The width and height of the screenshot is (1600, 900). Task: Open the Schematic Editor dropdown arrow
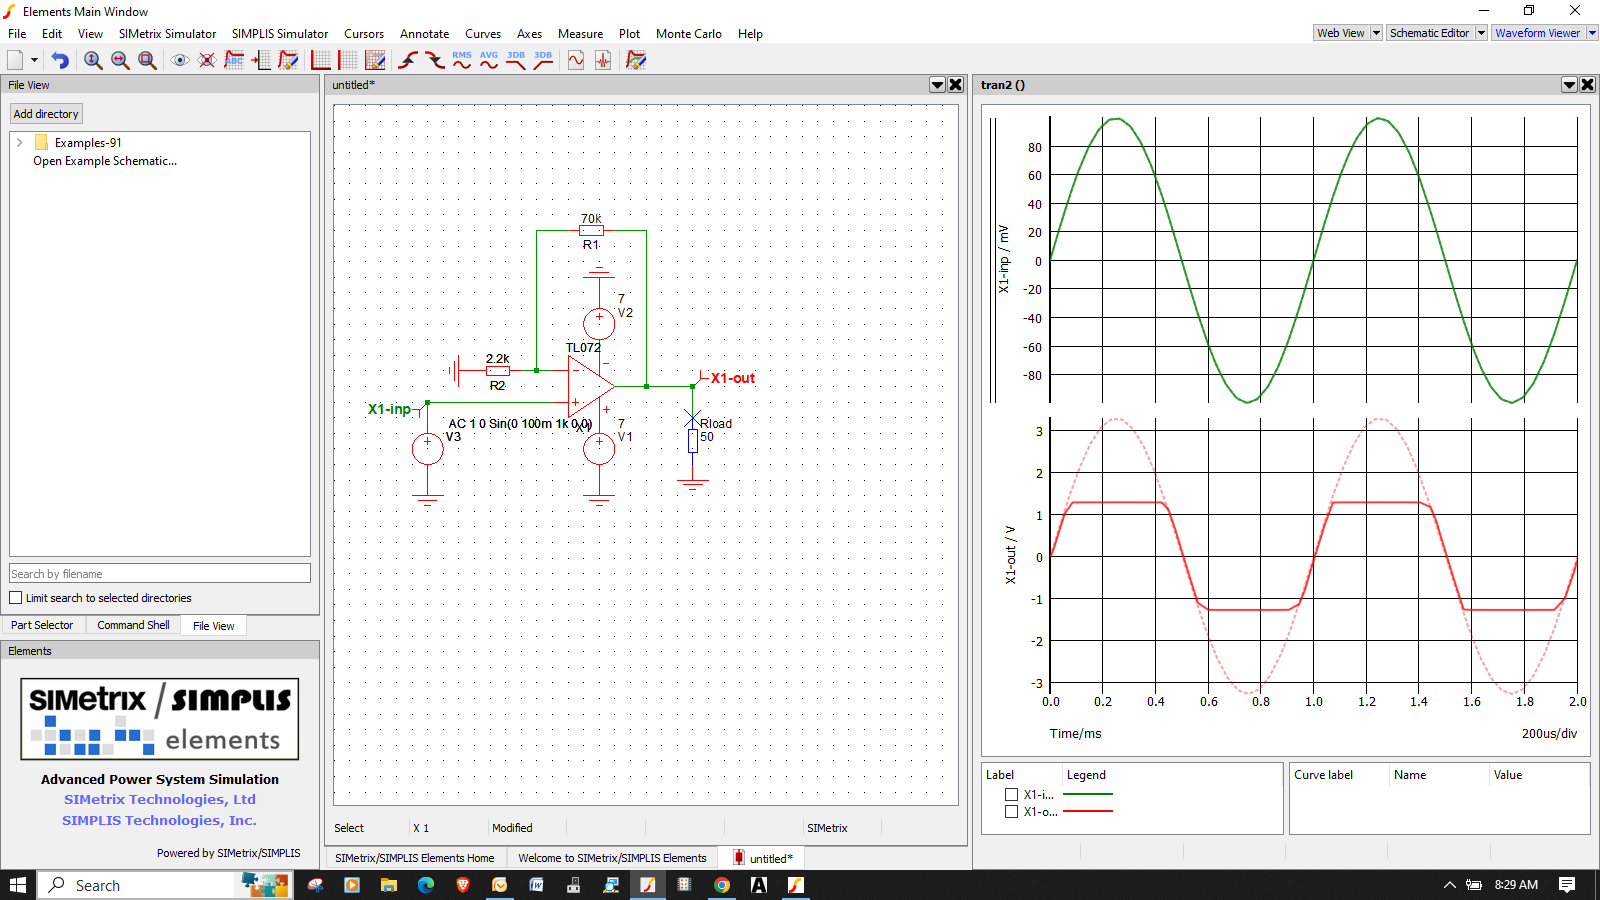[1481, 33]
